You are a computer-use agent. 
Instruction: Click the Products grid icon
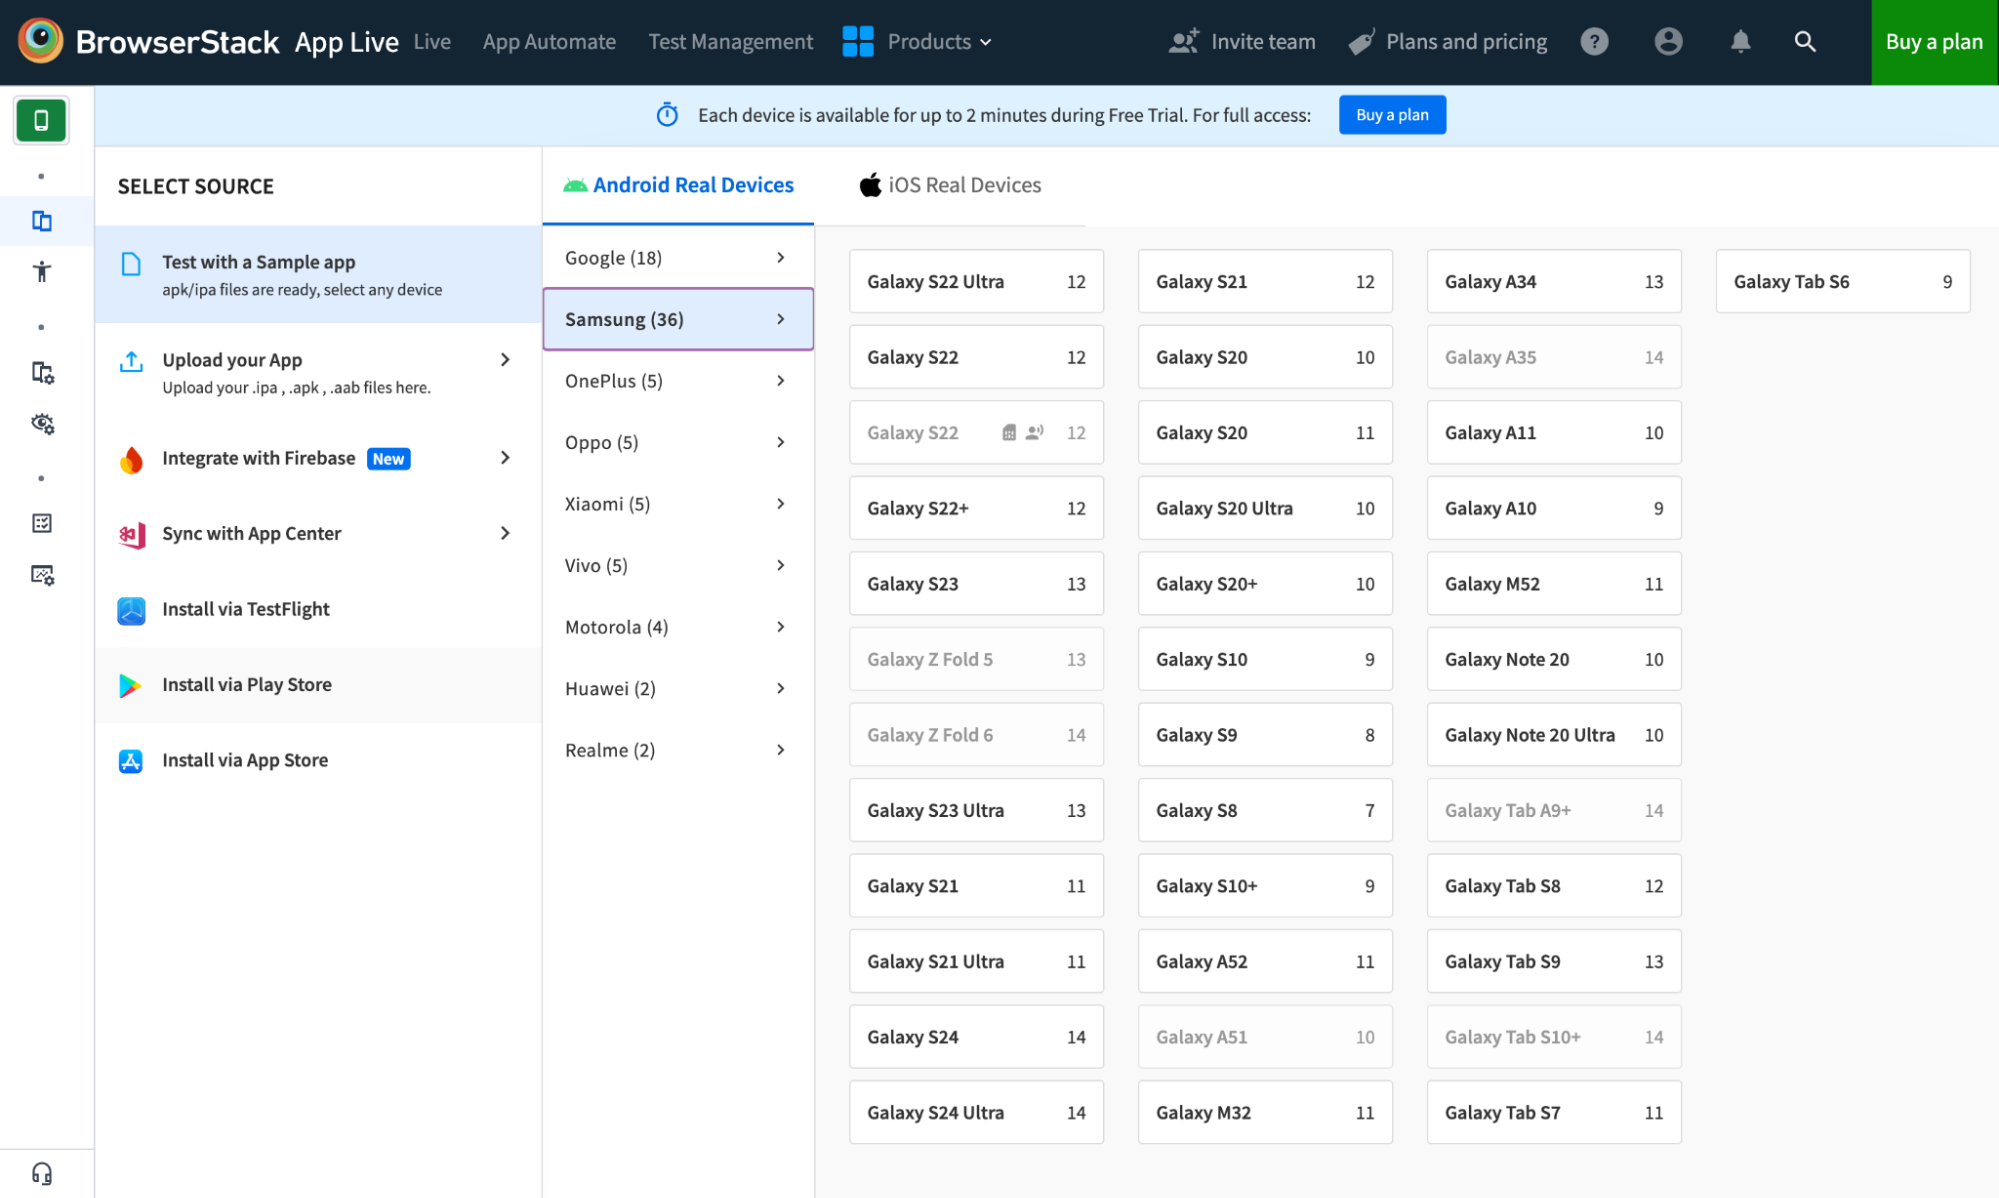click(857, 41)
